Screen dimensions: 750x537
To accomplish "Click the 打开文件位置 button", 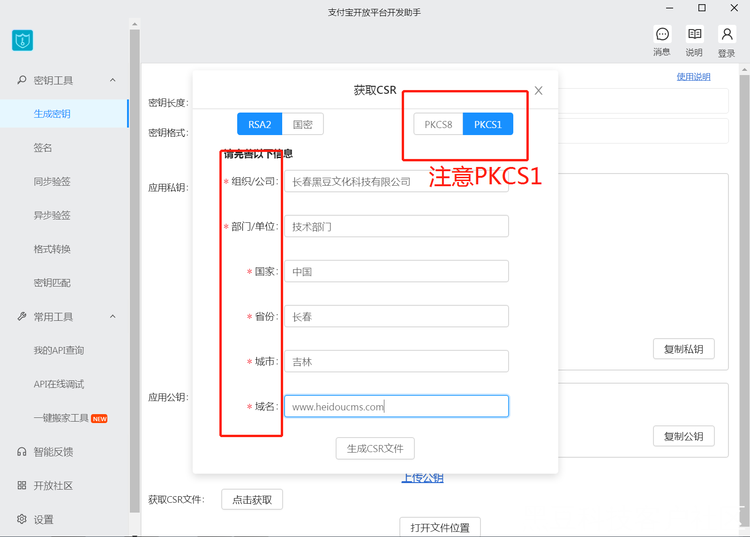I will [440, 527].
